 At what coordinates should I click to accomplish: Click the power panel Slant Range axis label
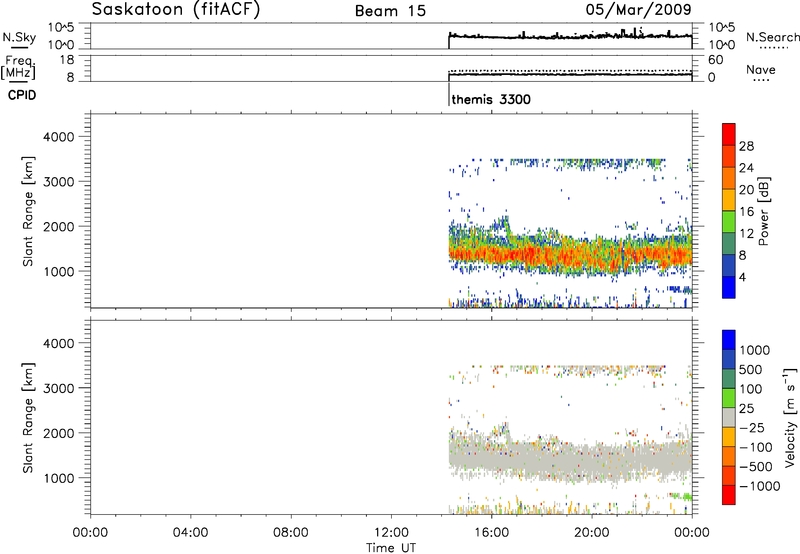point(28,211)
